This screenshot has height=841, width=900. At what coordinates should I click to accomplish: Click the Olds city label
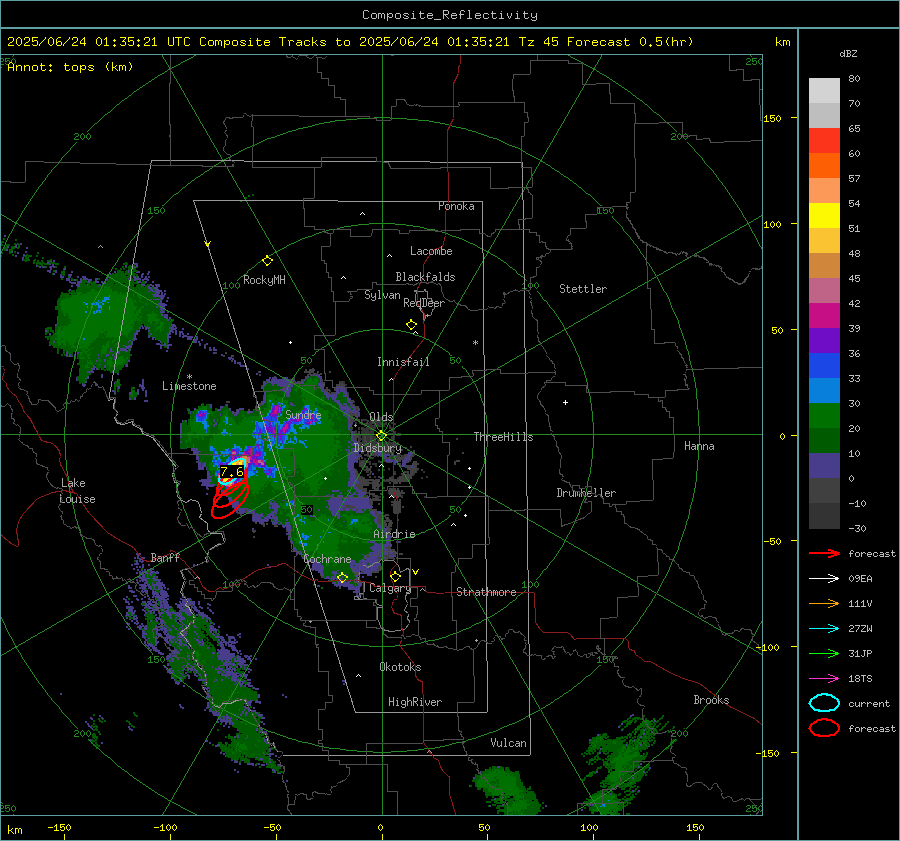point(381,417)
